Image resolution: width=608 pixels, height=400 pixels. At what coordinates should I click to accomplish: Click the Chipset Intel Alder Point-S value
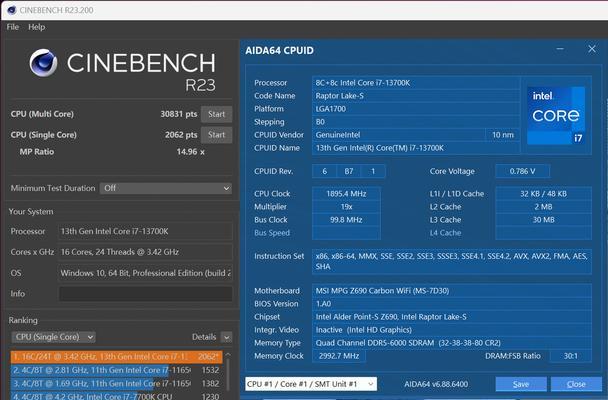(452, 317)
